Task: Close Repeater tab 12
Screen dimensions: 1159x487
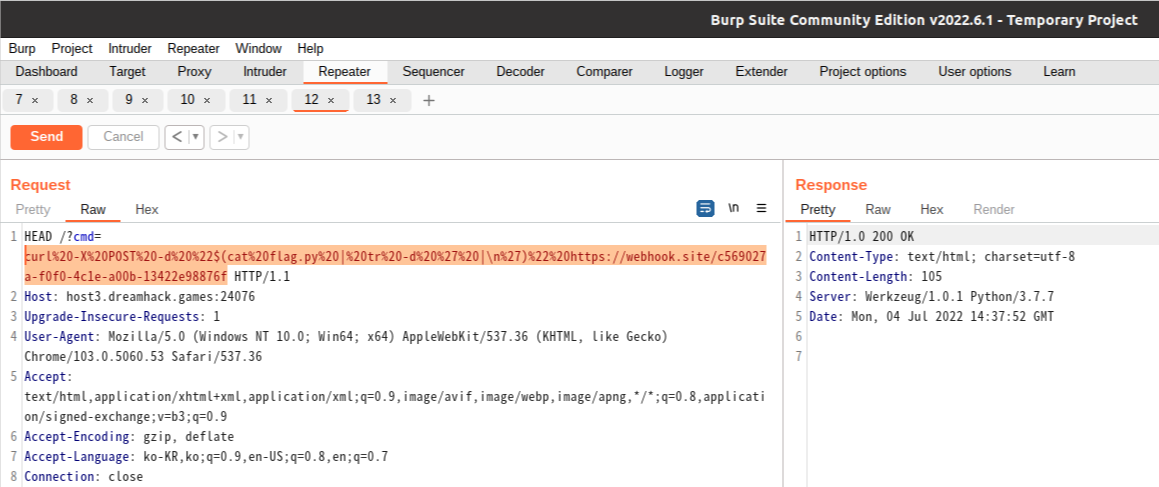Action: click(330, 100)
